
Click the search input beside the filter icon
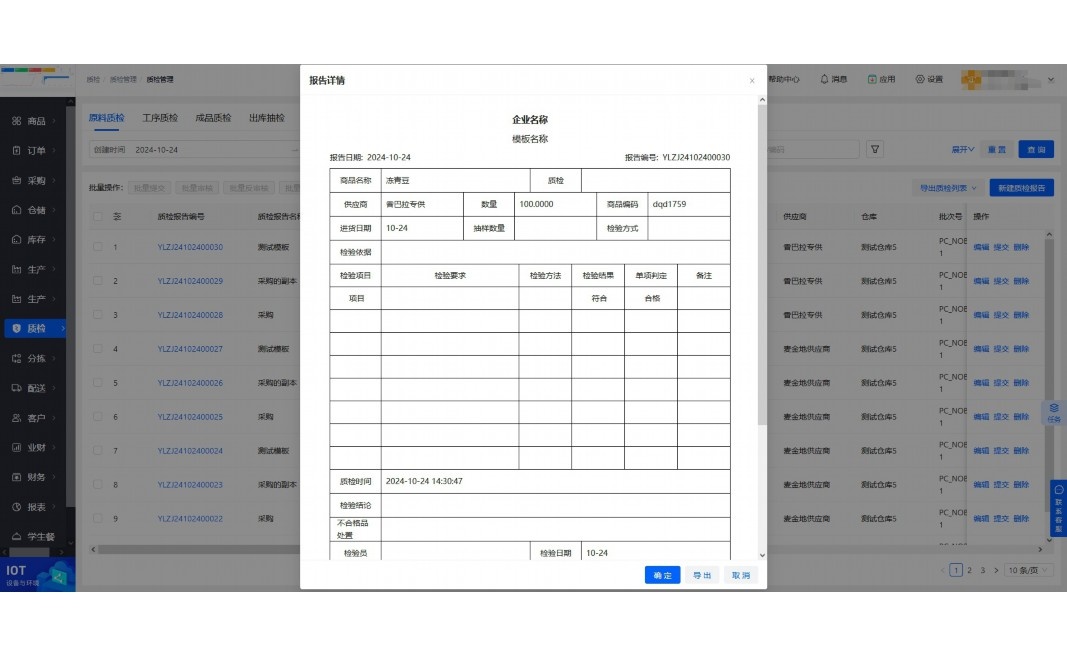pos(813,149)
